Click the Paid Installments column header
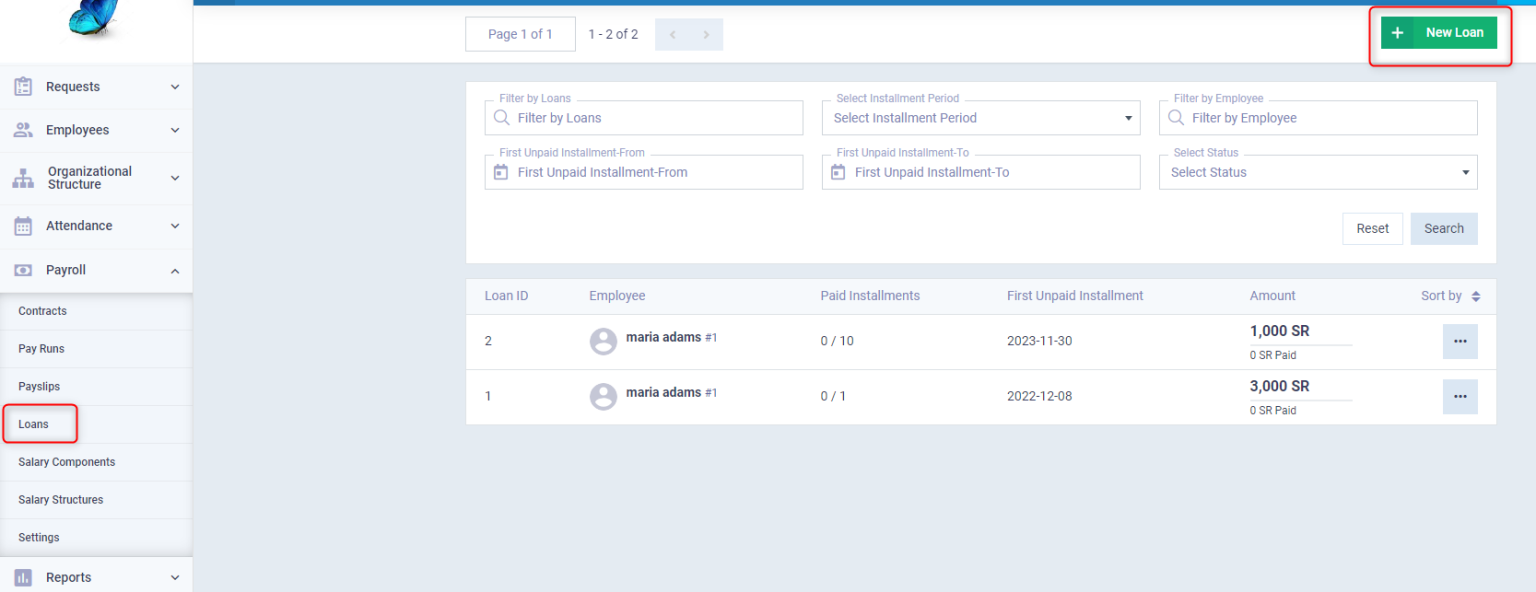Viewport: 1536px width, 592px height. click(x=870, y=296)
